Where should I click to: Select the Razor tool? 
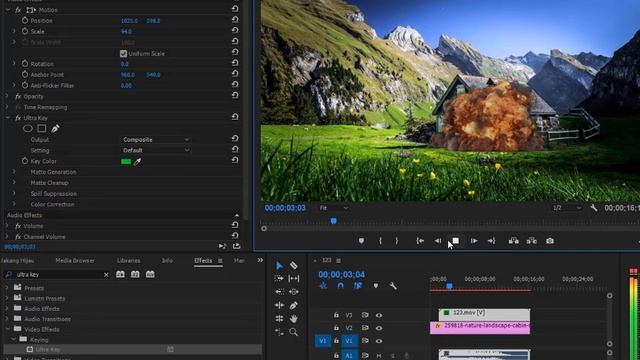[293, 266]
